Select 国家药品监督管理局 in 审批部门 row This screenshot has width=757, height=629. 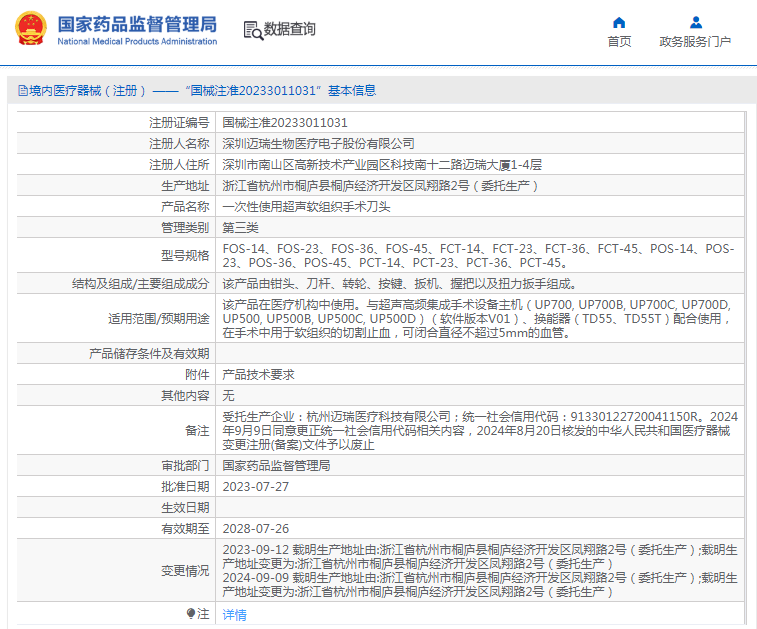[x=276, y=466]
